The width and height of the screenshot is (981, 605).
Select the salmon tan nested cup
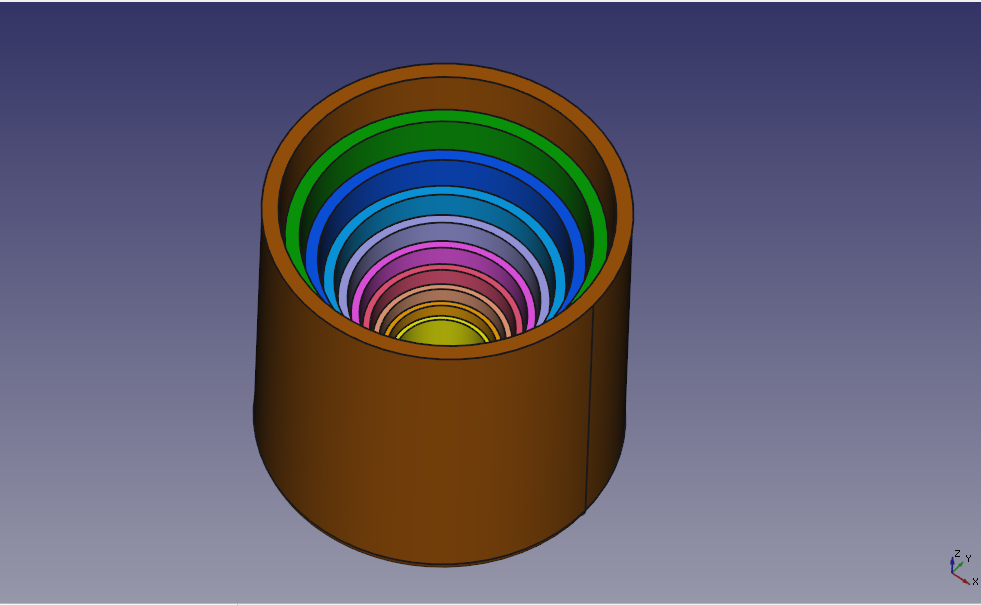pos(443,293)
